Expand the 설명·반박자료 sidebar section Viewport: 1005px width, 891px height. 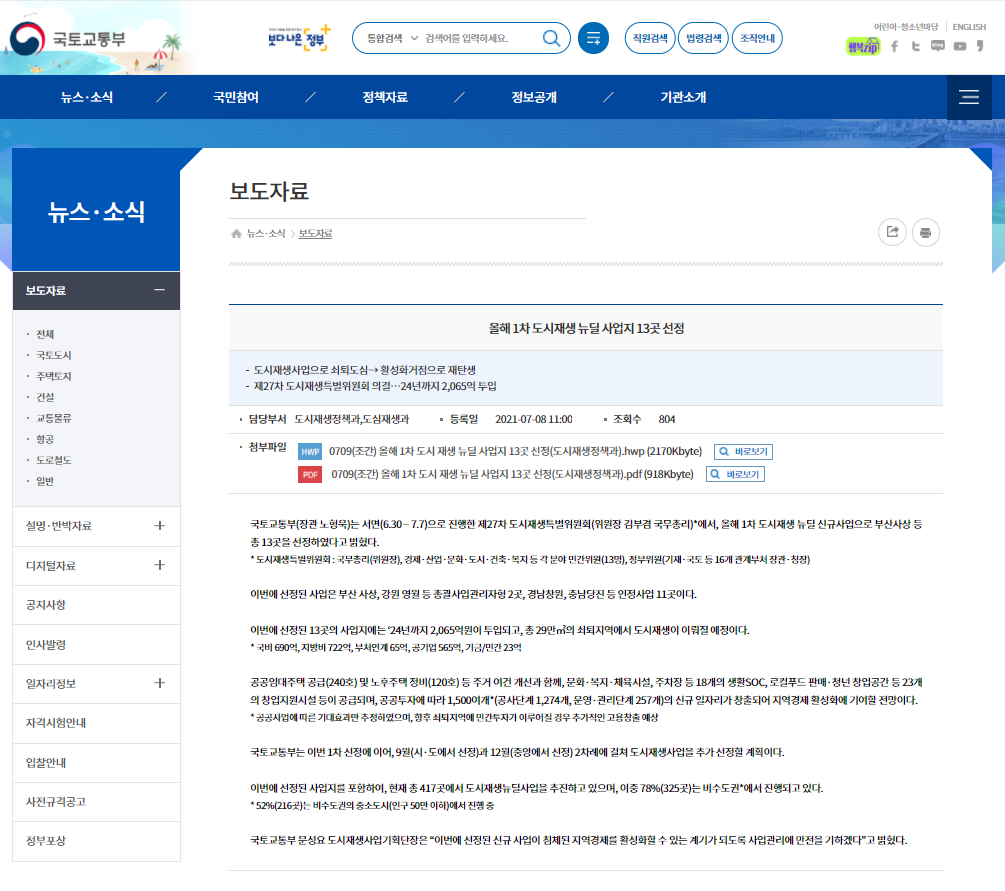click(x=159, y=525)
